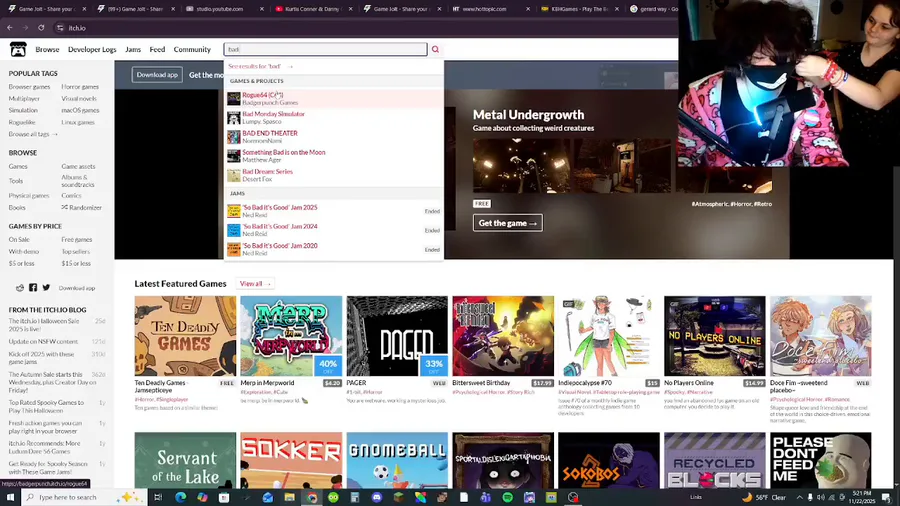Open Free games under Games by Price
Image resolution: width=900 pixels, height=506 pixels.
click(76, 239)
